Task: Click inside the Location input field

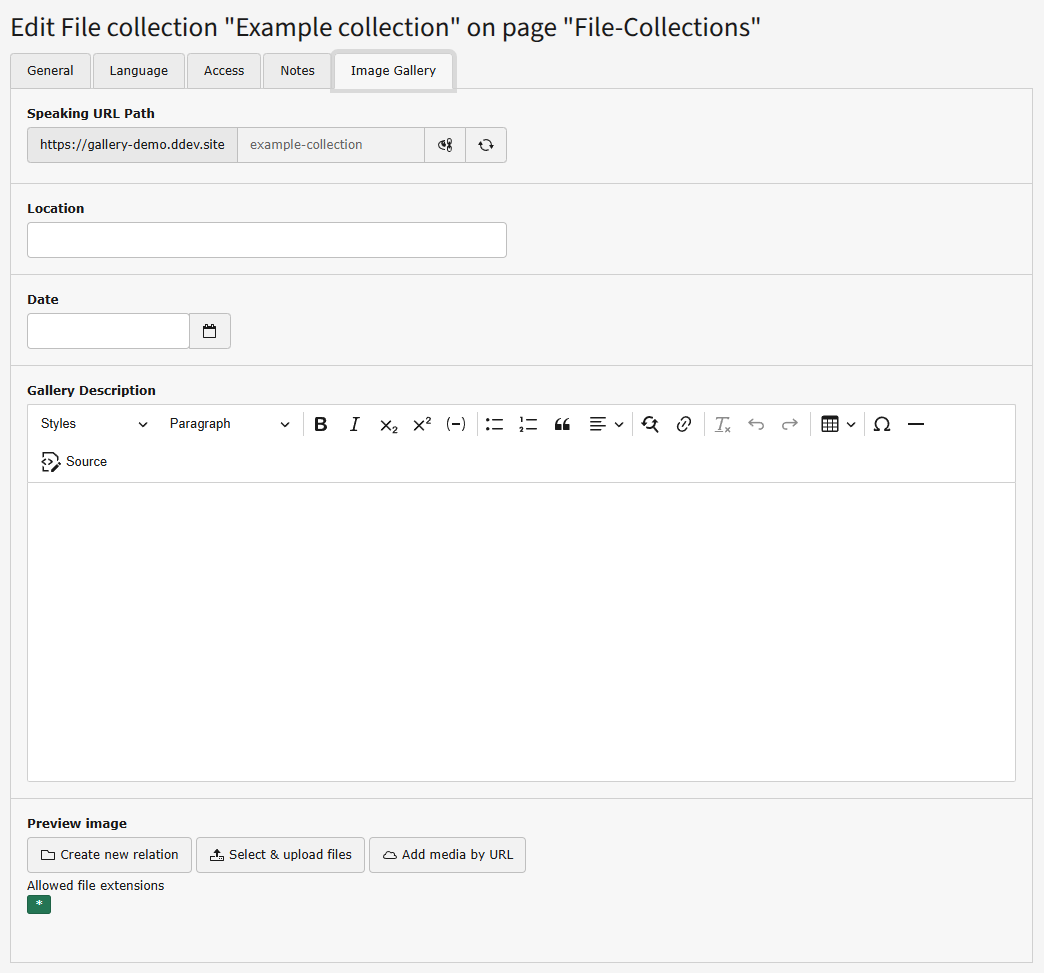Action: [x=266, y=240]
